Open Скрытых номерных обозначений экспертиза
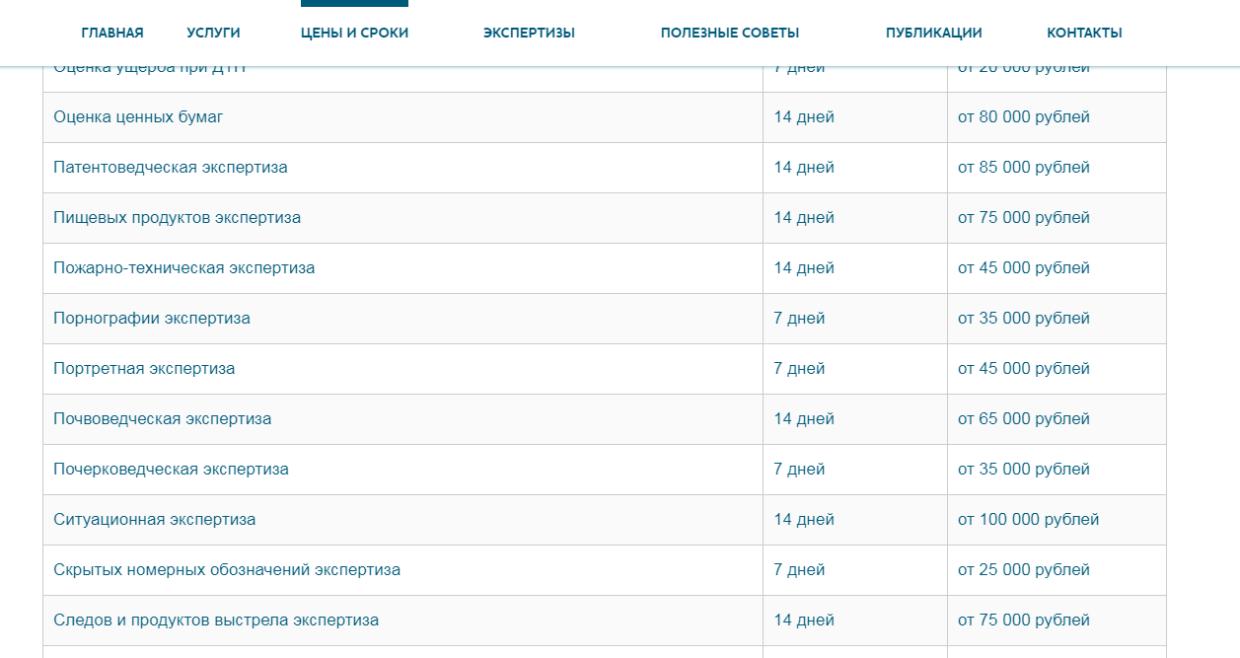 (x=227, y=570)
